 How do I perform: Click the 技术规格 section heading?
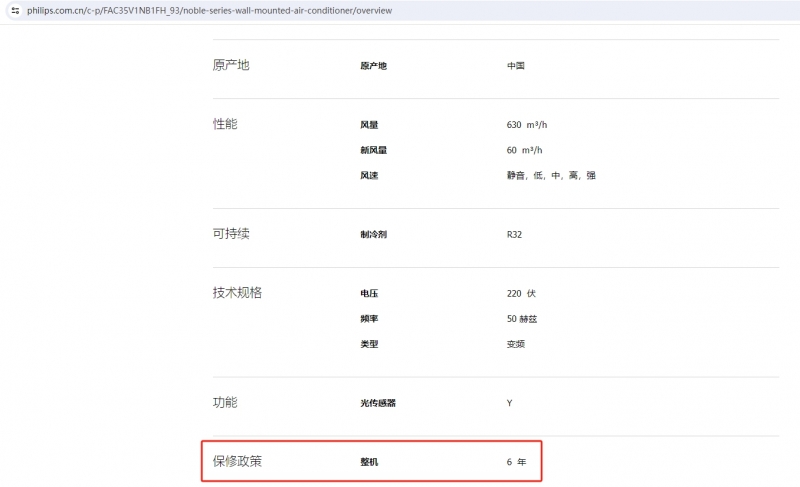coord(237,293)
